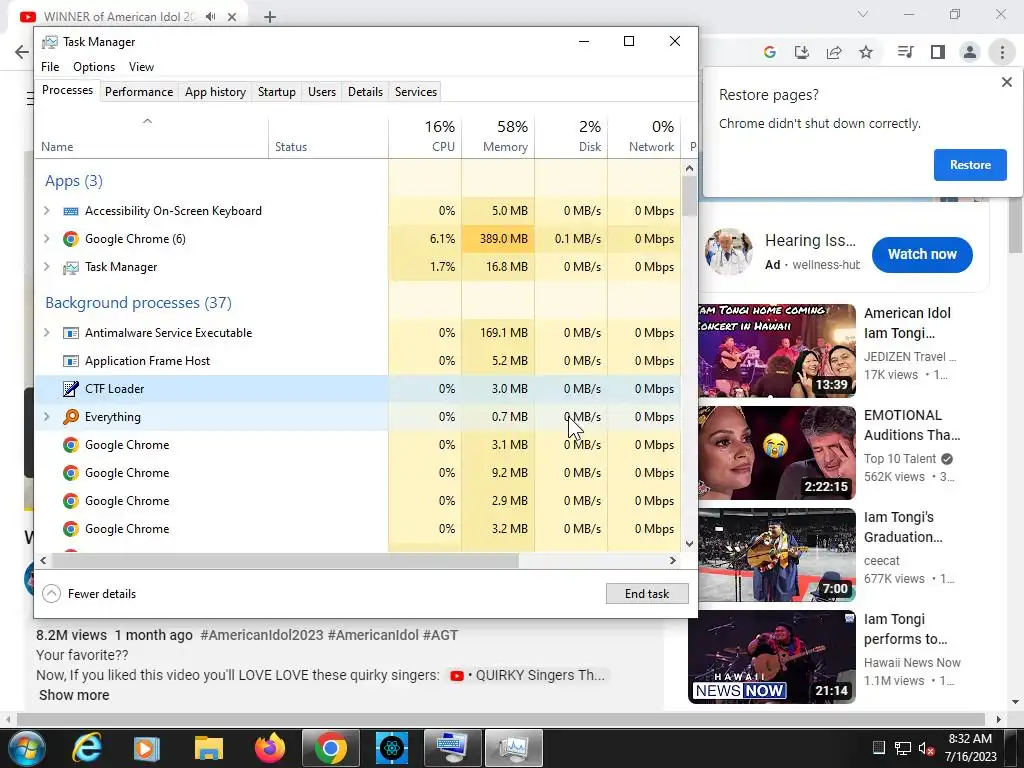Click Chrome's Google search icon in the toolbar
The height and width of the screenshot is (768, 1024).
769,52
